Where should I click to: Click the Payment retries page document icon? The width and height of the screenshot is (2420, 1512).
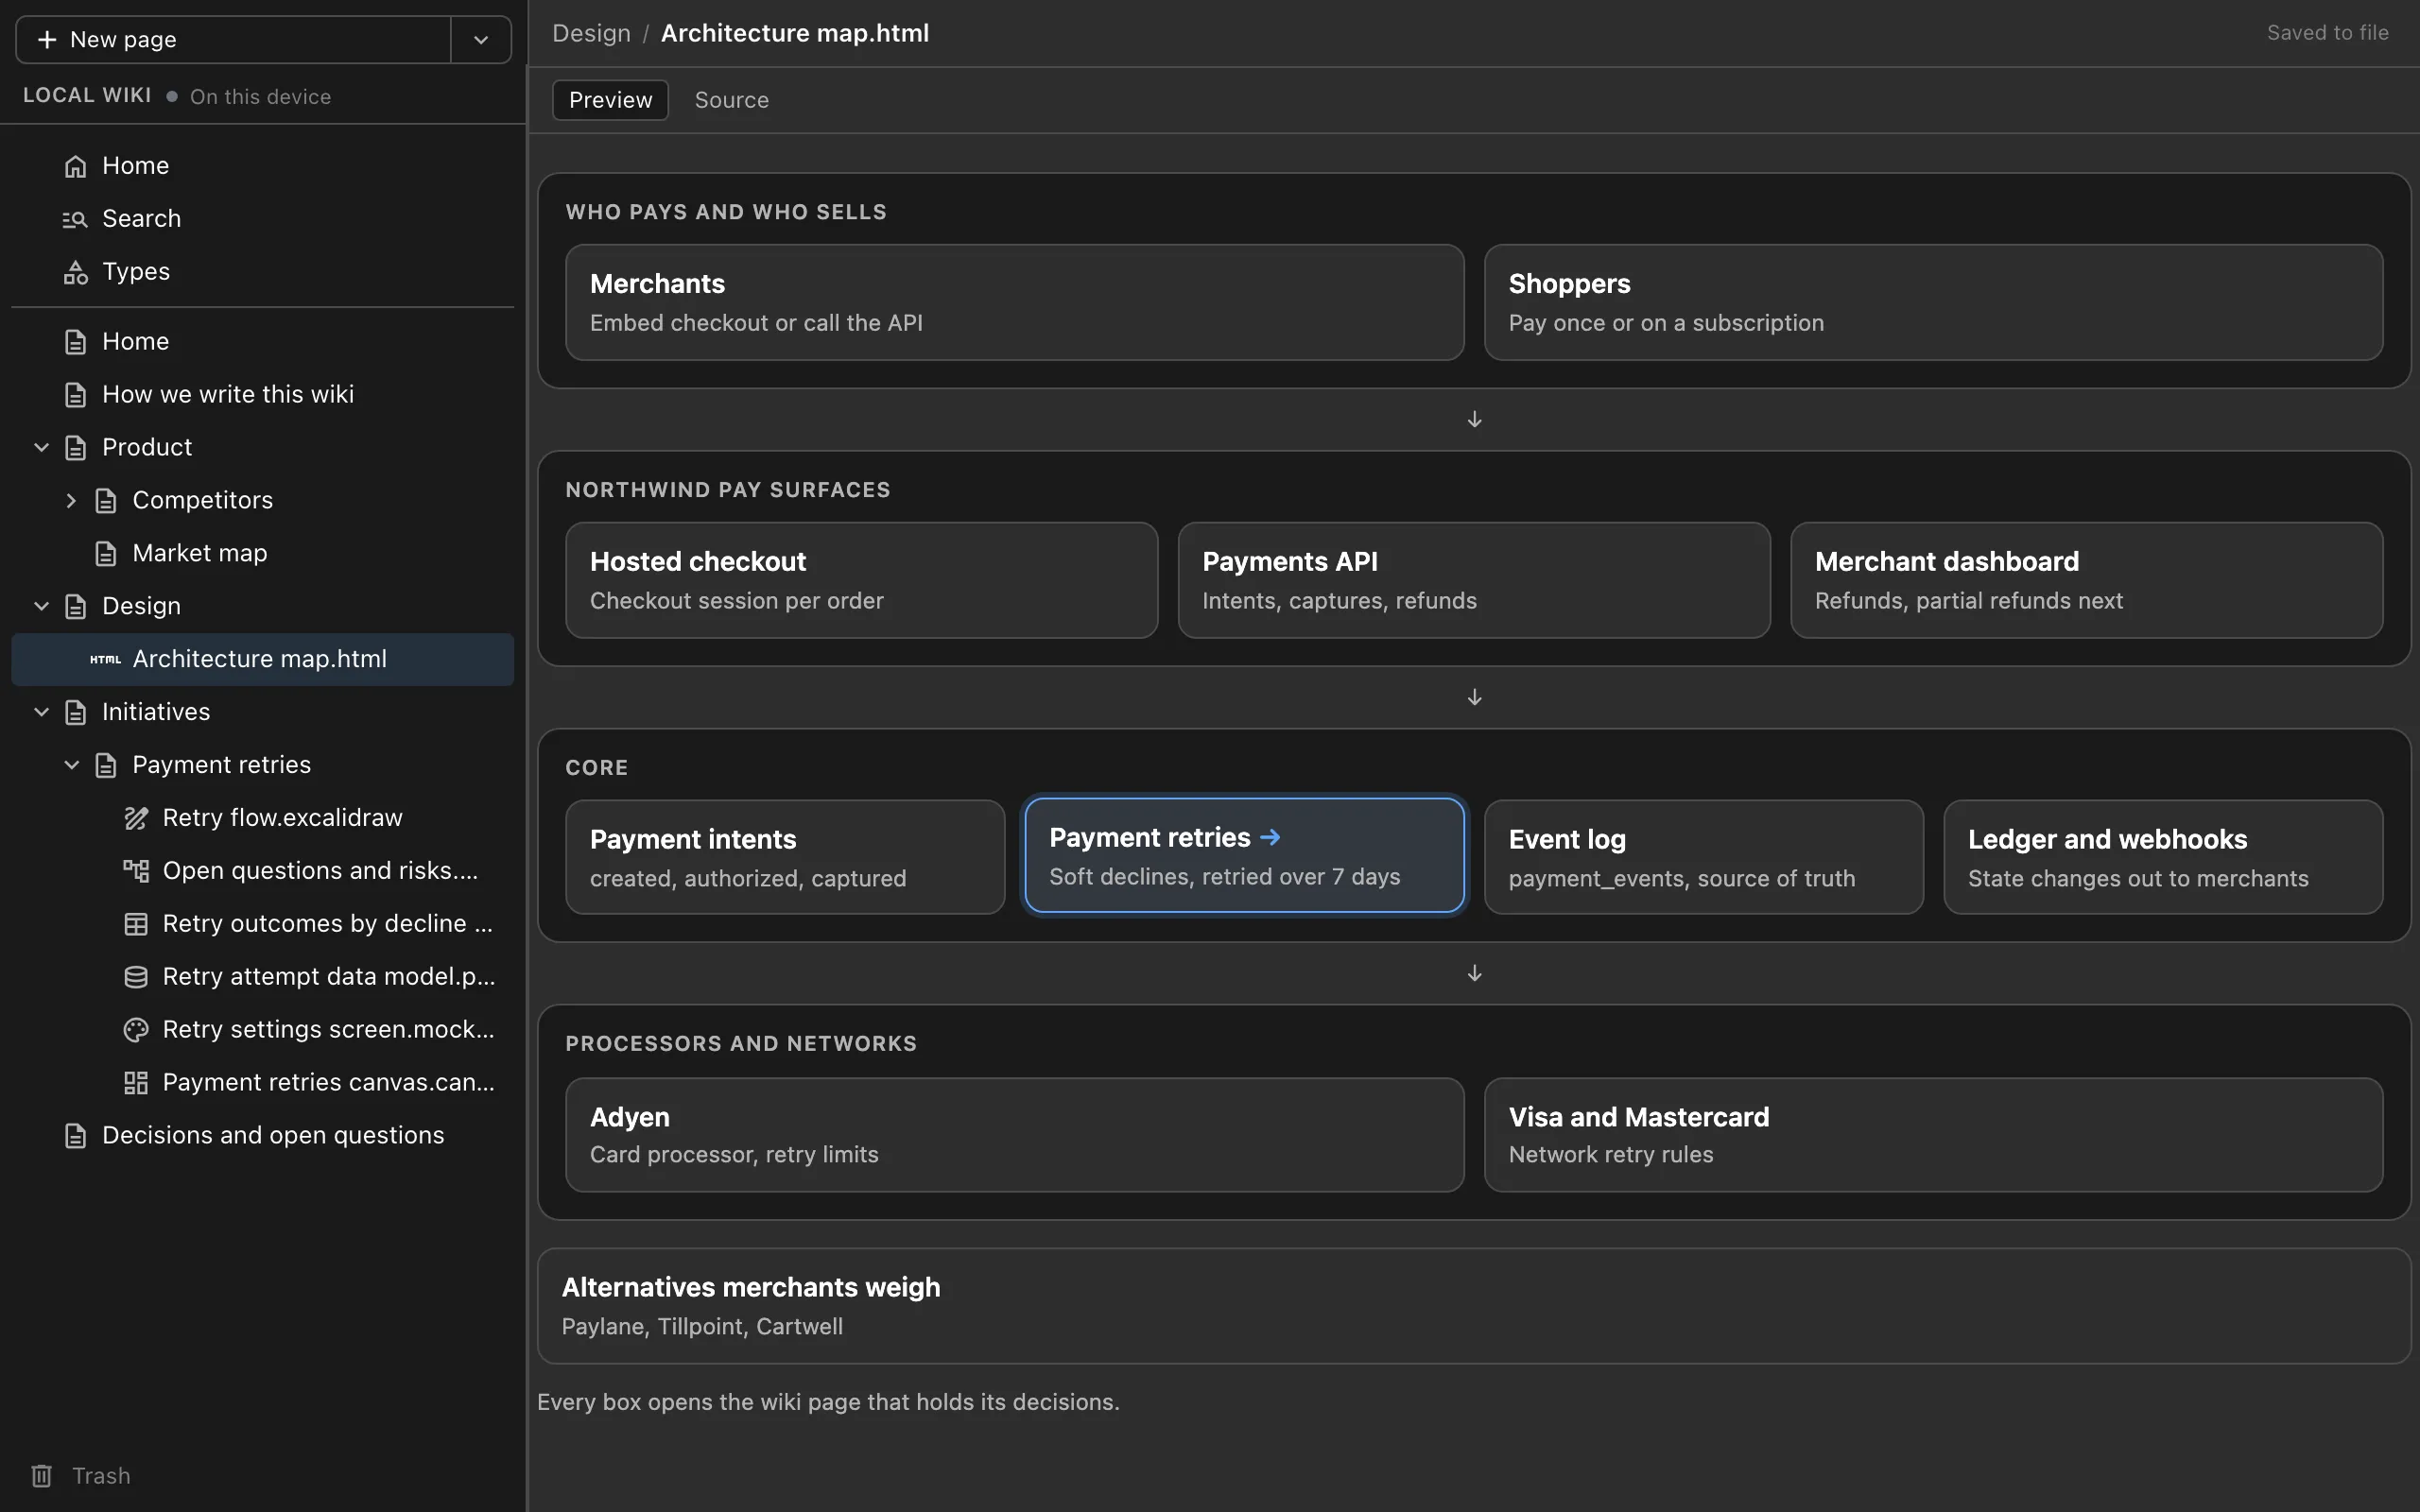[x=105, y=766]
